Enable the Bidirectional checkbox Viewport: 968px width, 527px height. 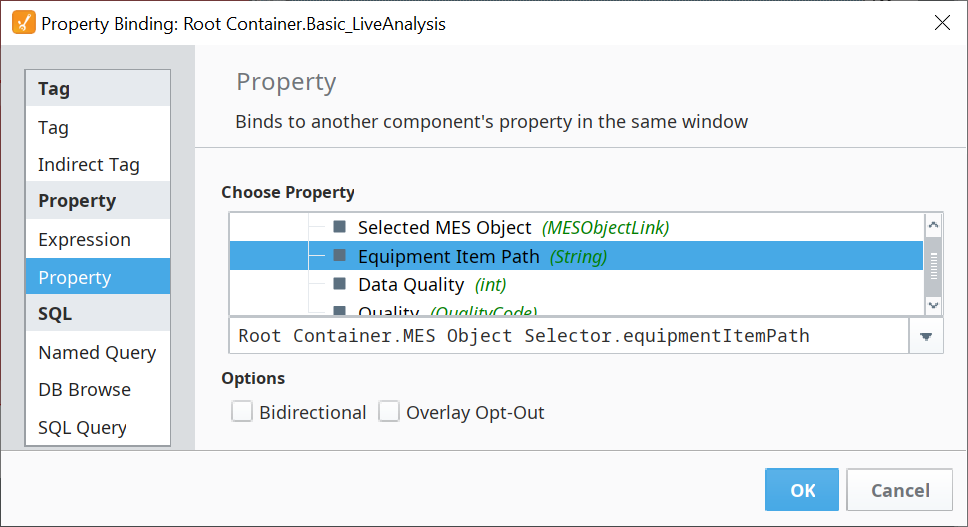tap(242, 411)
